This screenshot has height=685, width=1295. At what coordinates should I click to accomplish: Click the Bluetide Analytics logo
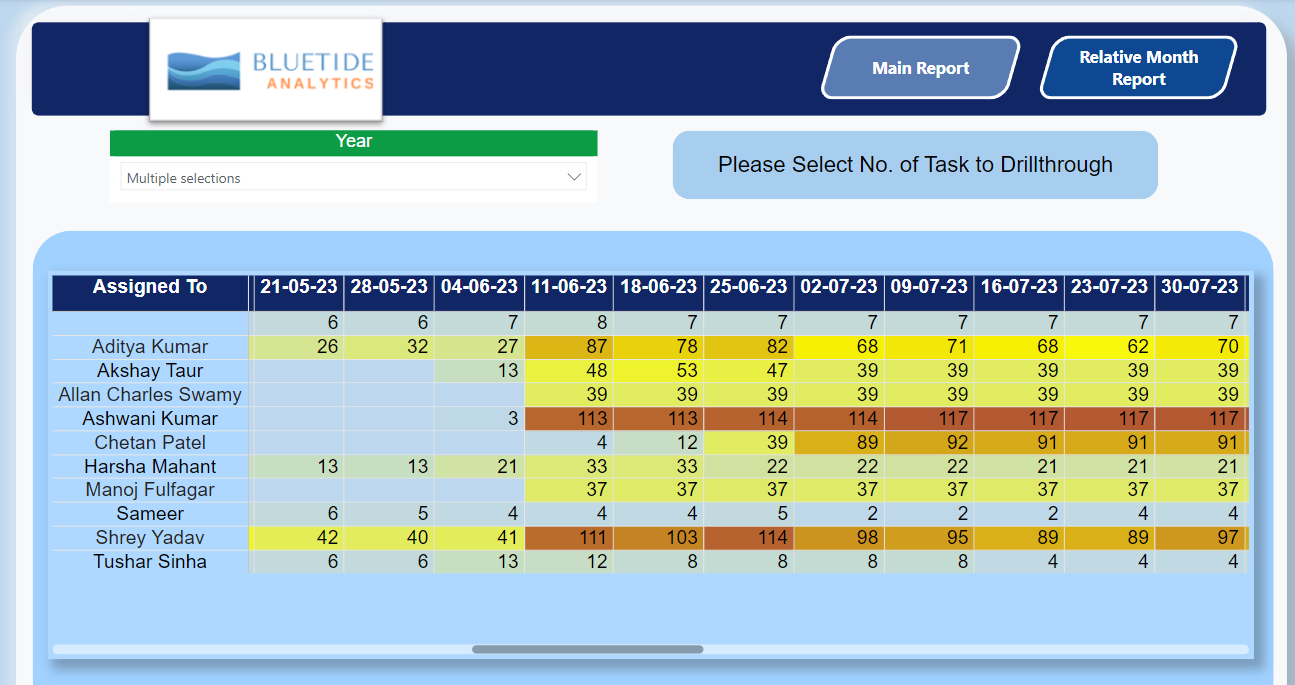[x=266, y=70]
